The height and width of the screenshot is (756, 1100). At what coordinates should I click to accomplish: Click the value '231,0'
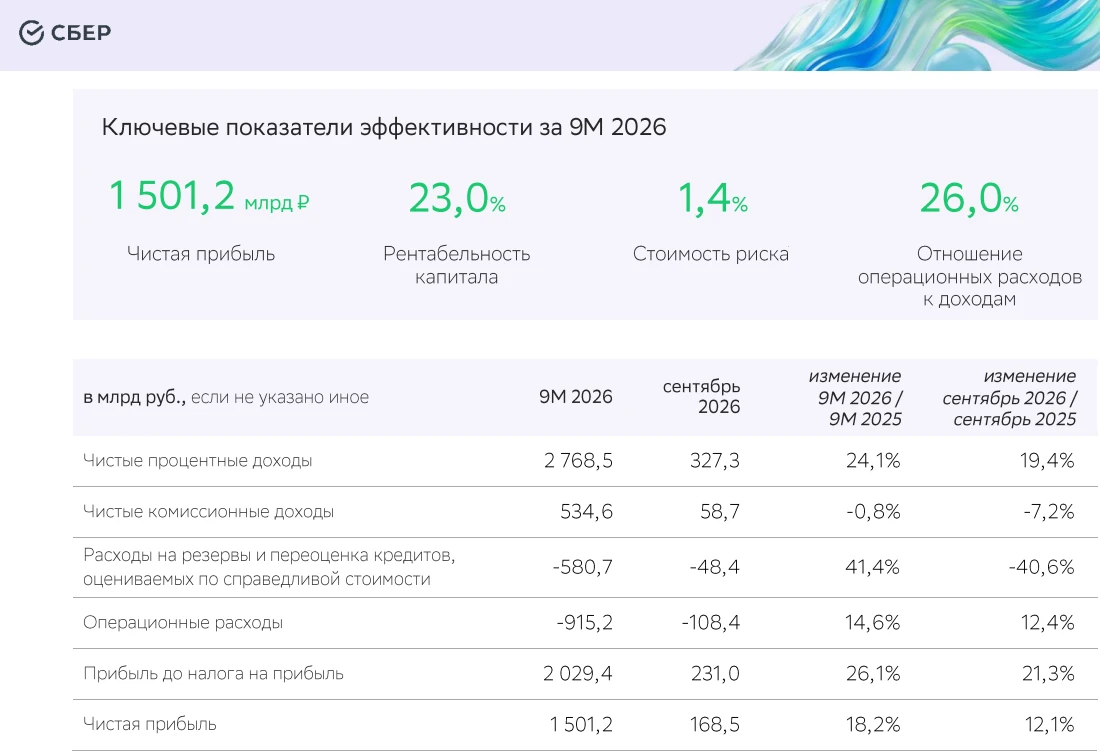pos(715,674)
